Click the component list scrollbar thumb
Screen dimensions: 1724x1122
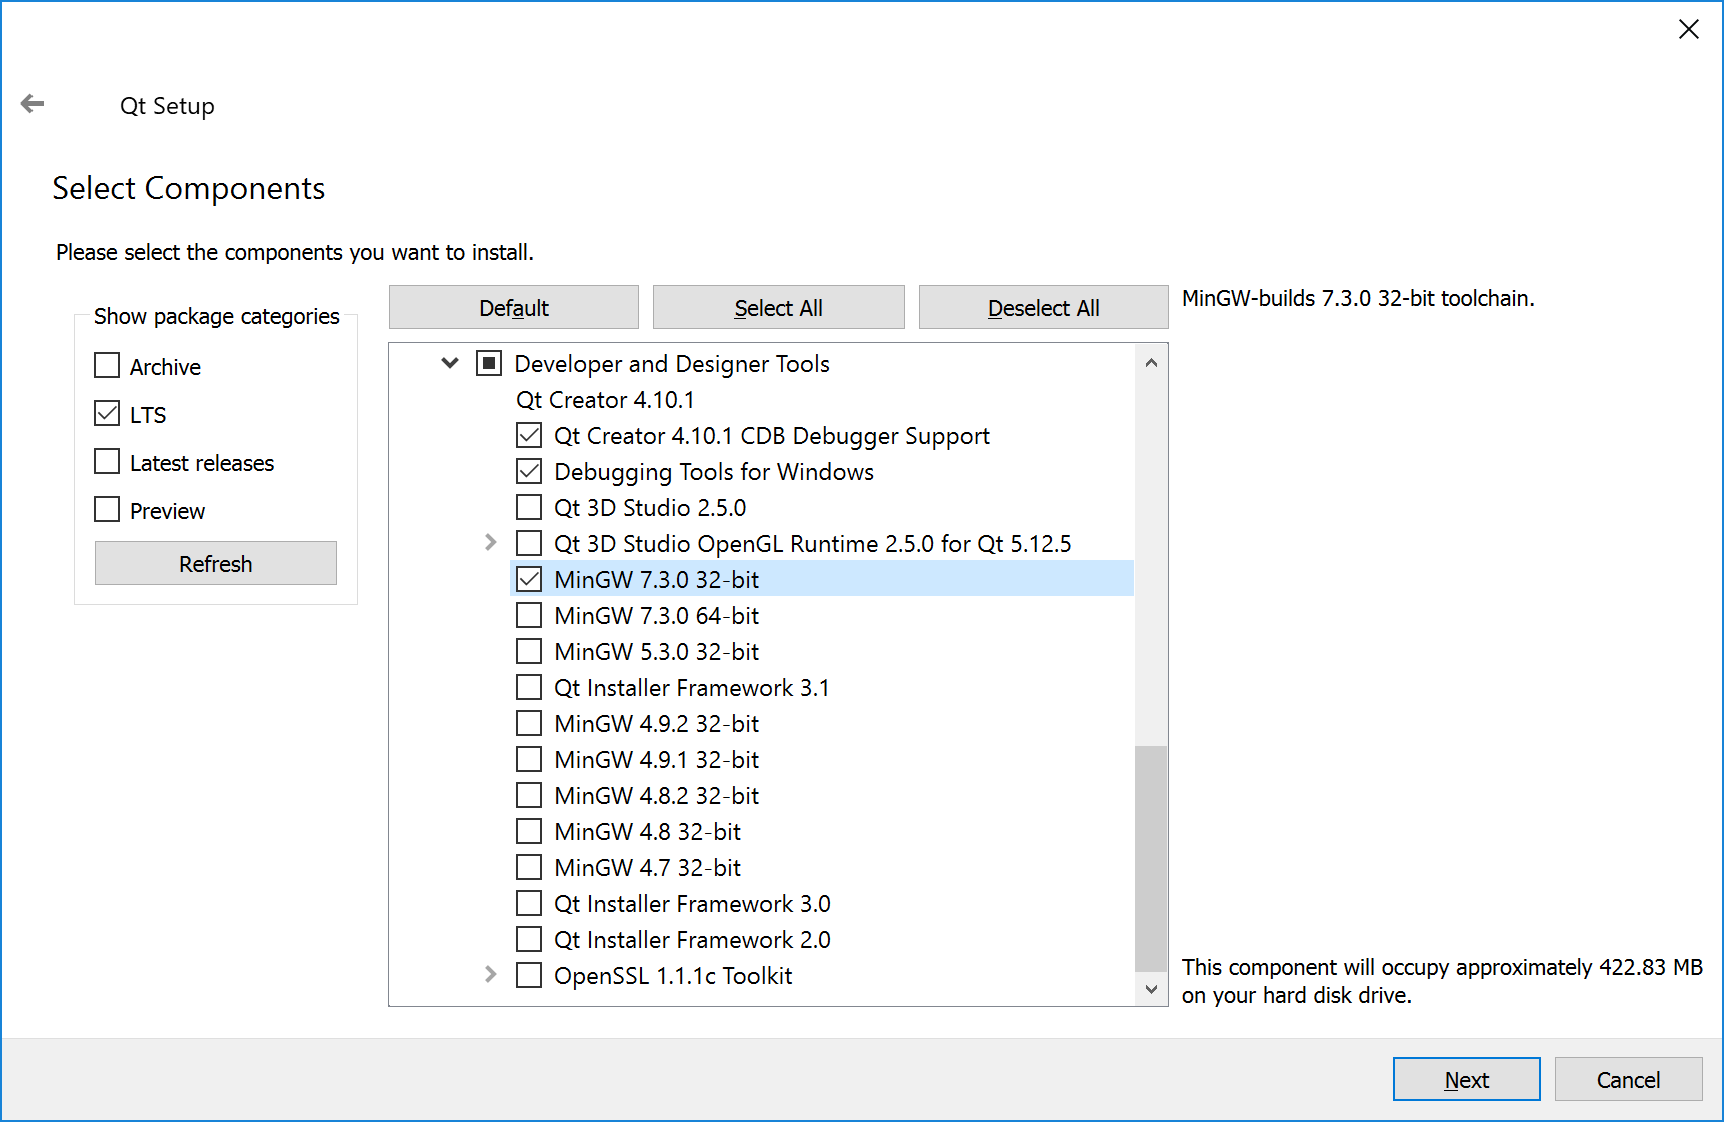(1151, 858)
